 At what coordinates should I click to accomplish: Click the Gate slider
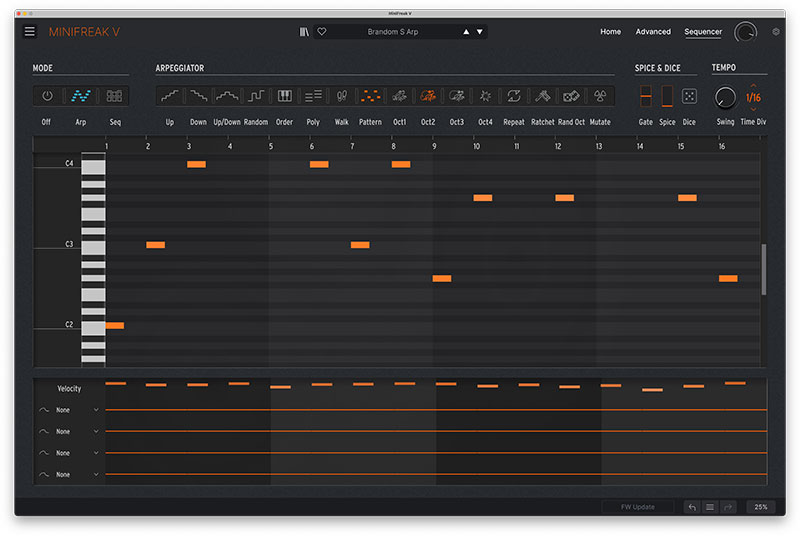(x=645, y=96)
